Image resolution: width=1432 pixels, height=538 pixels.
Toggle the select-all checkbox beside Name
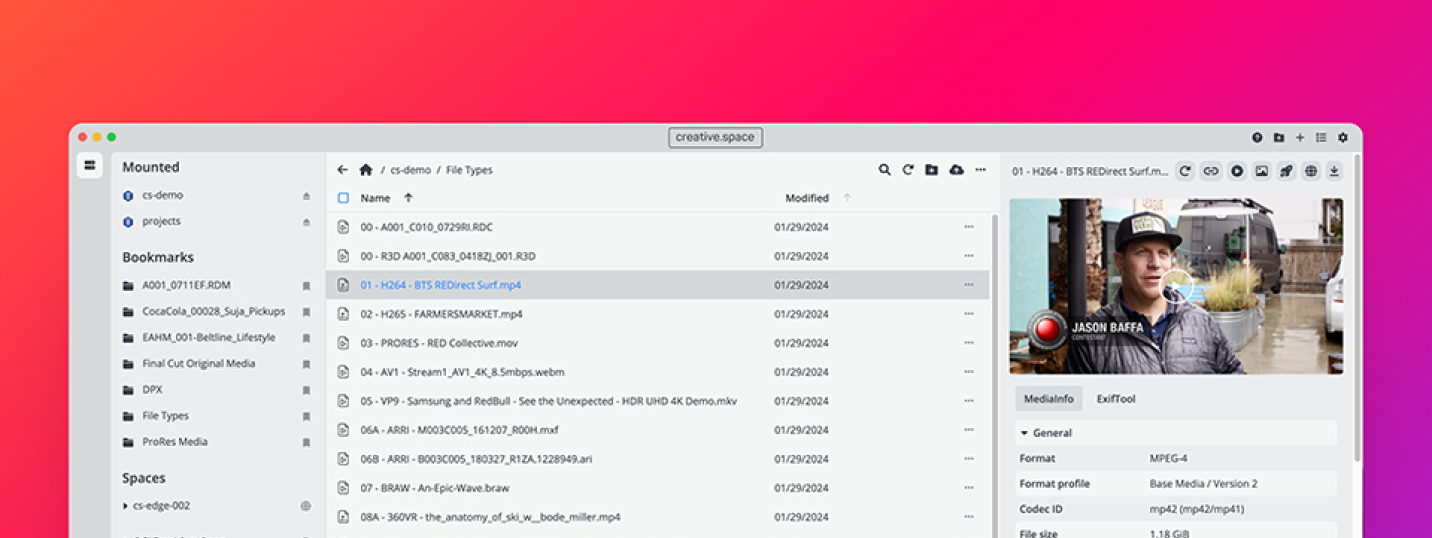(x=343, y=198)
